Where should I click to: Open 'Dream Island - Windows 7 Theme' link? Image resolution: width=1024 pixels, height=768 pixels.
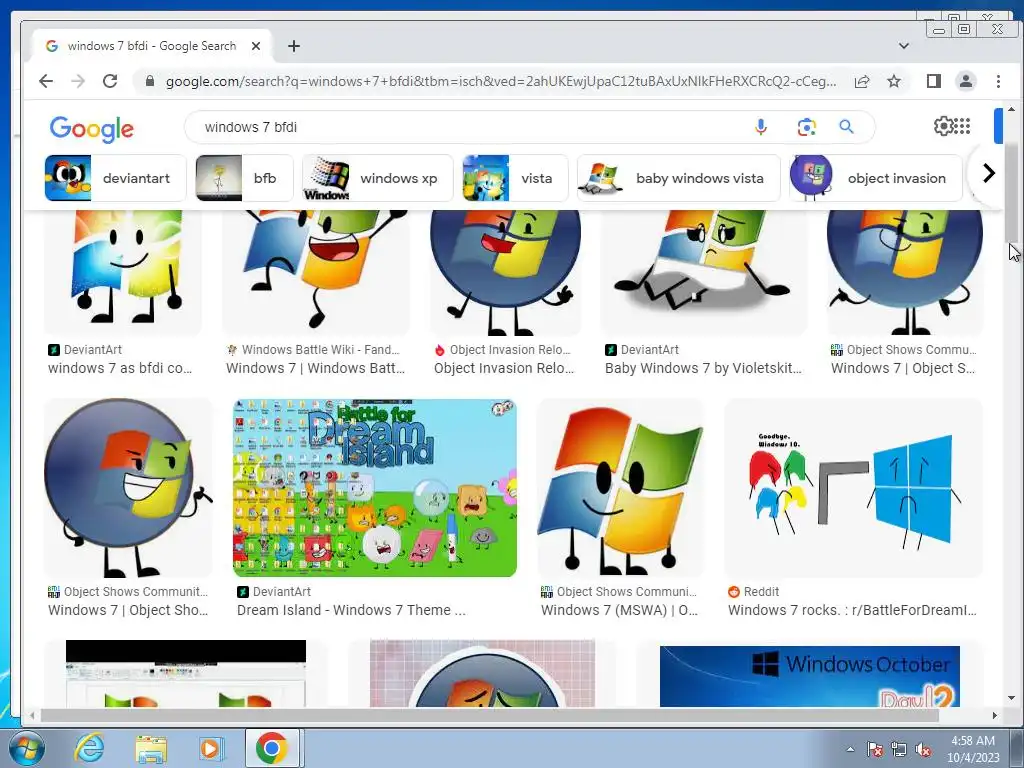[x=351, y=610]
